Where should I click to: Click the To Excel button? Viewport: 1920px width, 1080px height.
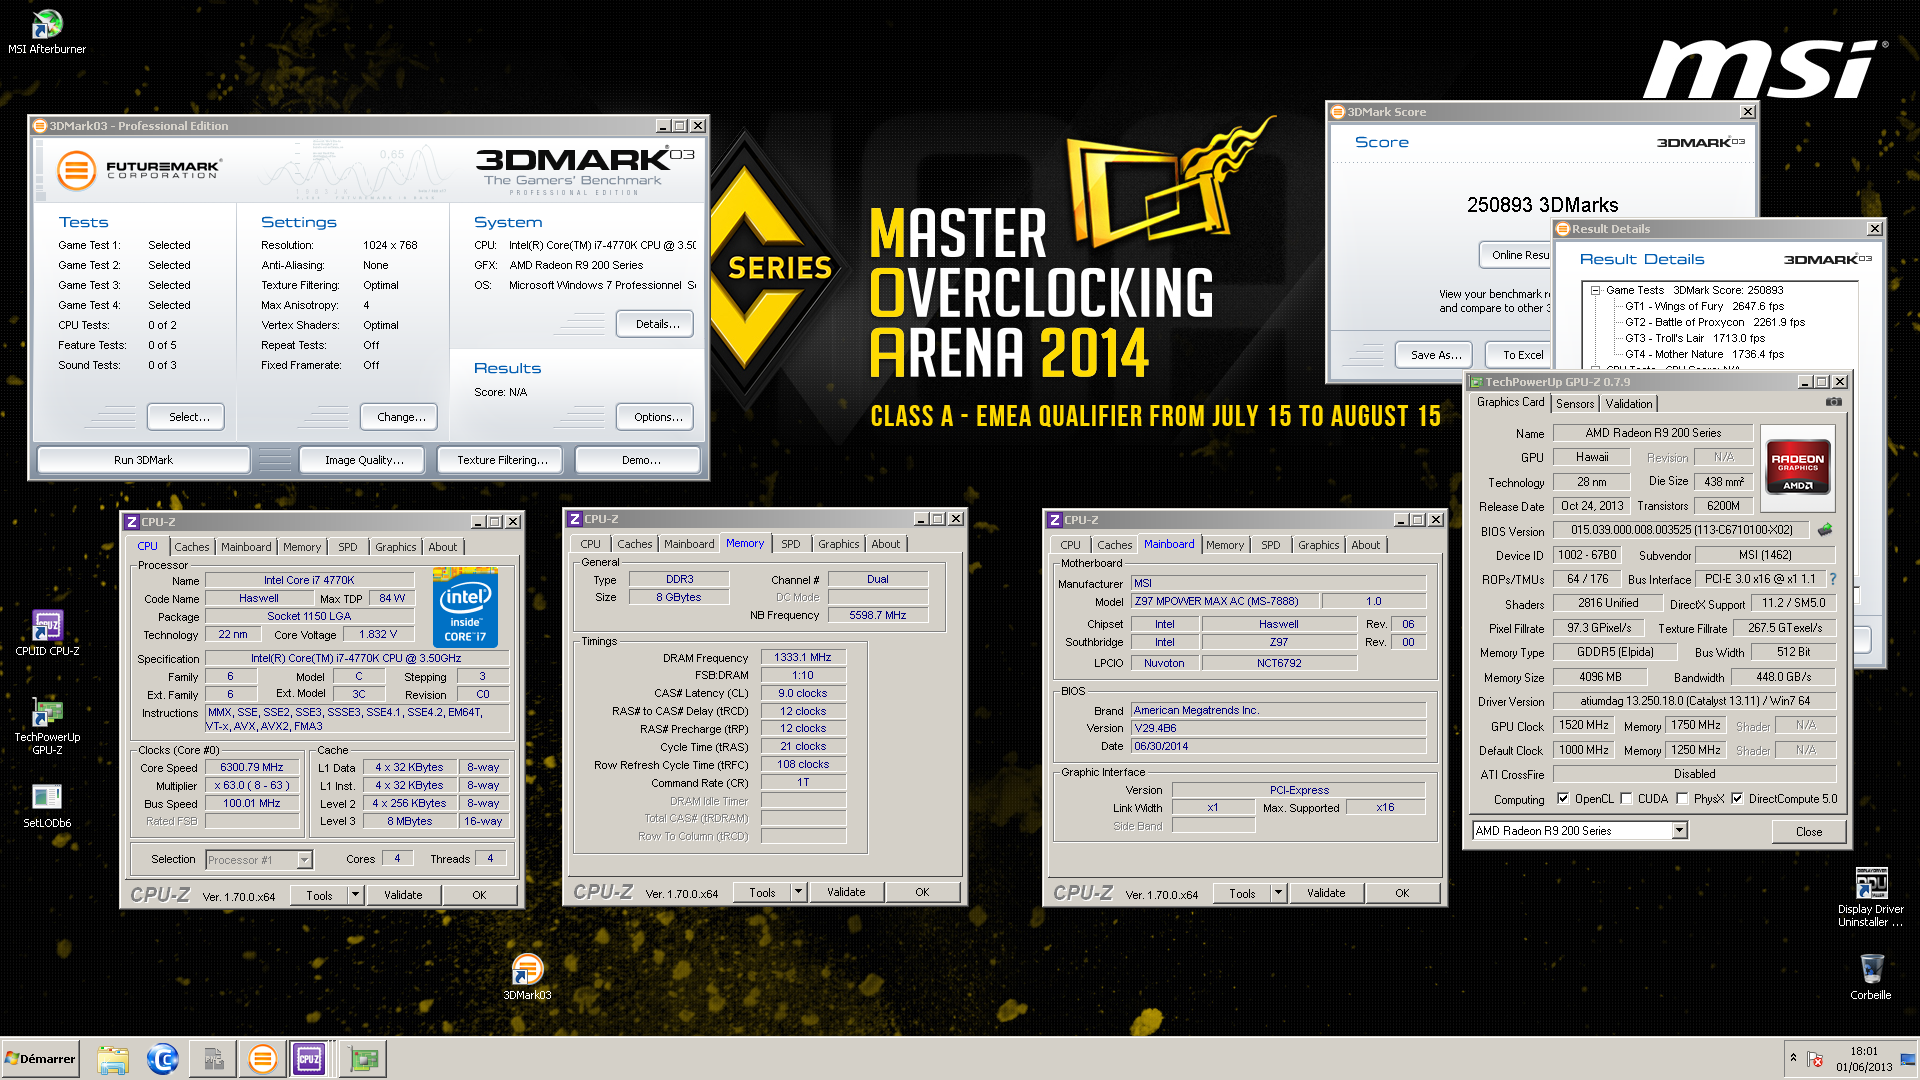(1519, 355)
